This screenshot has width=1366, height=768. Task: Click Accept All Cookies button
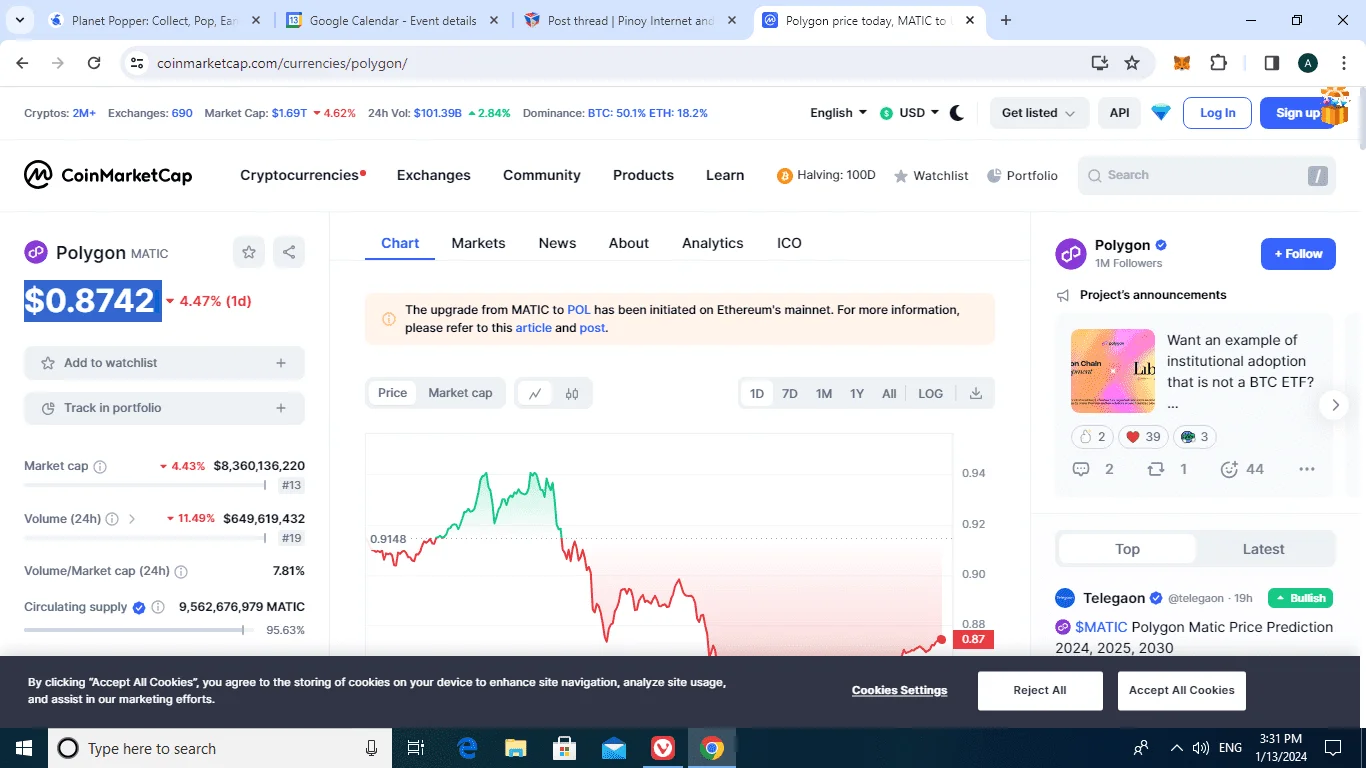pos(1181,690)
